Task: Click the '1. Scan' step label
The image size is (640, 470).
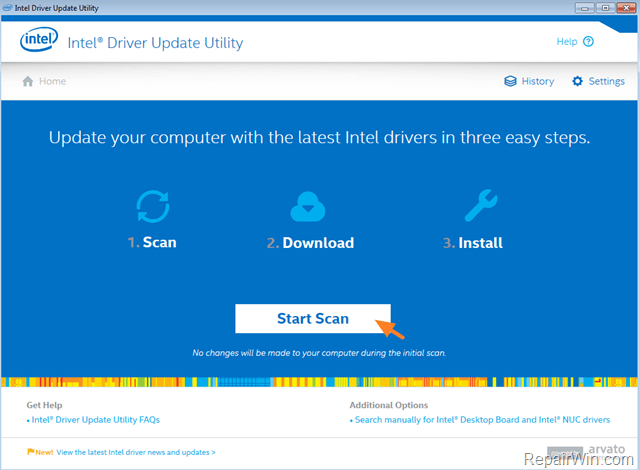Action: 152,242
